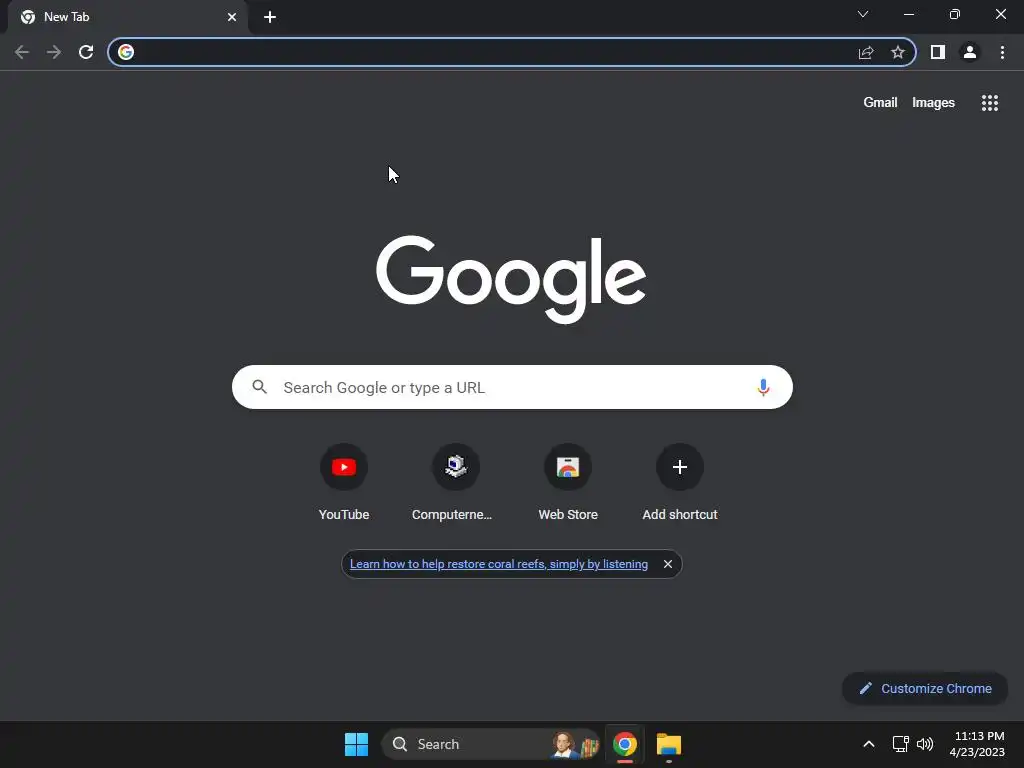This screenshot has height=768, width=1024.
Task: Open the volume tray icon
Action: 925,744
